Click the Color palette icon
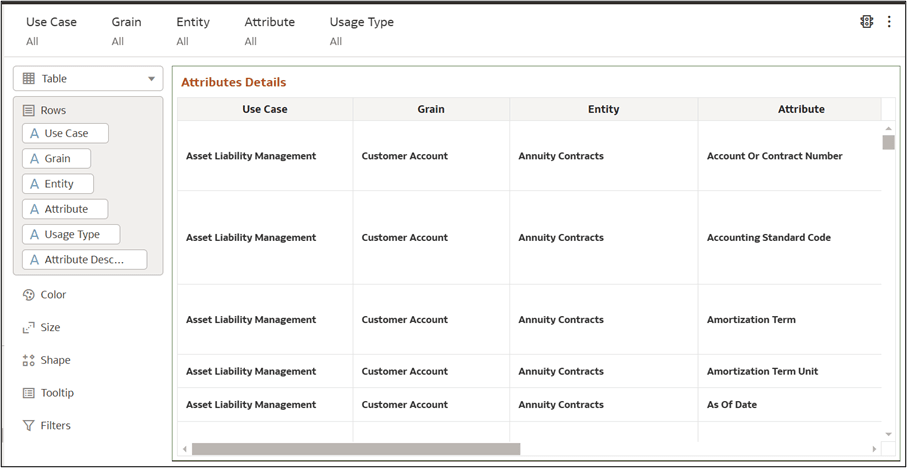The height and width of the screenshot is (468, 907). click(28, 295)
